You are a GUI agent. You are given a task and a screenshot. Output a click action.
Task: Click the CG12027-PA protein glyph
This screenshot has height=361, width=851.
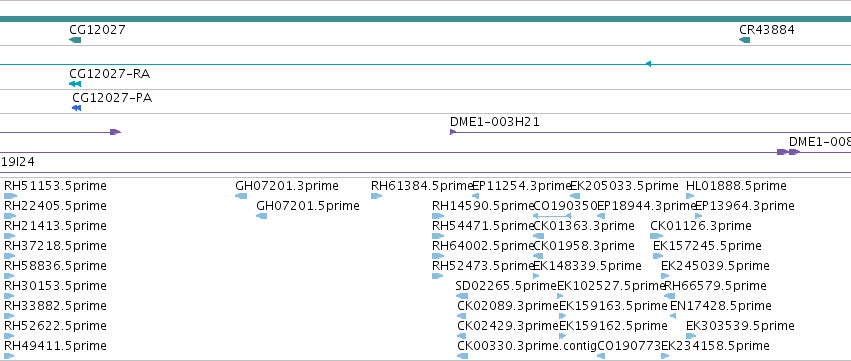pos(77,108)
